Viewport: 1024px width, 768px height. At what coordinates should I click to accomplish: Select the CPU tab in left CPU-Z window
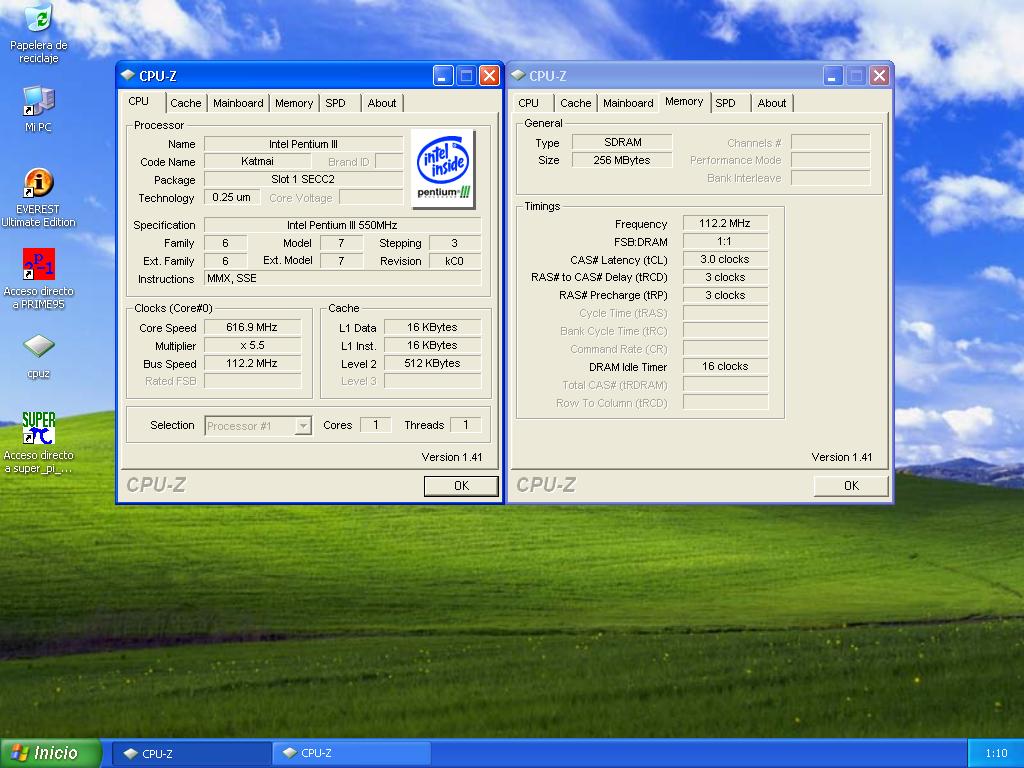pos(138,101)
